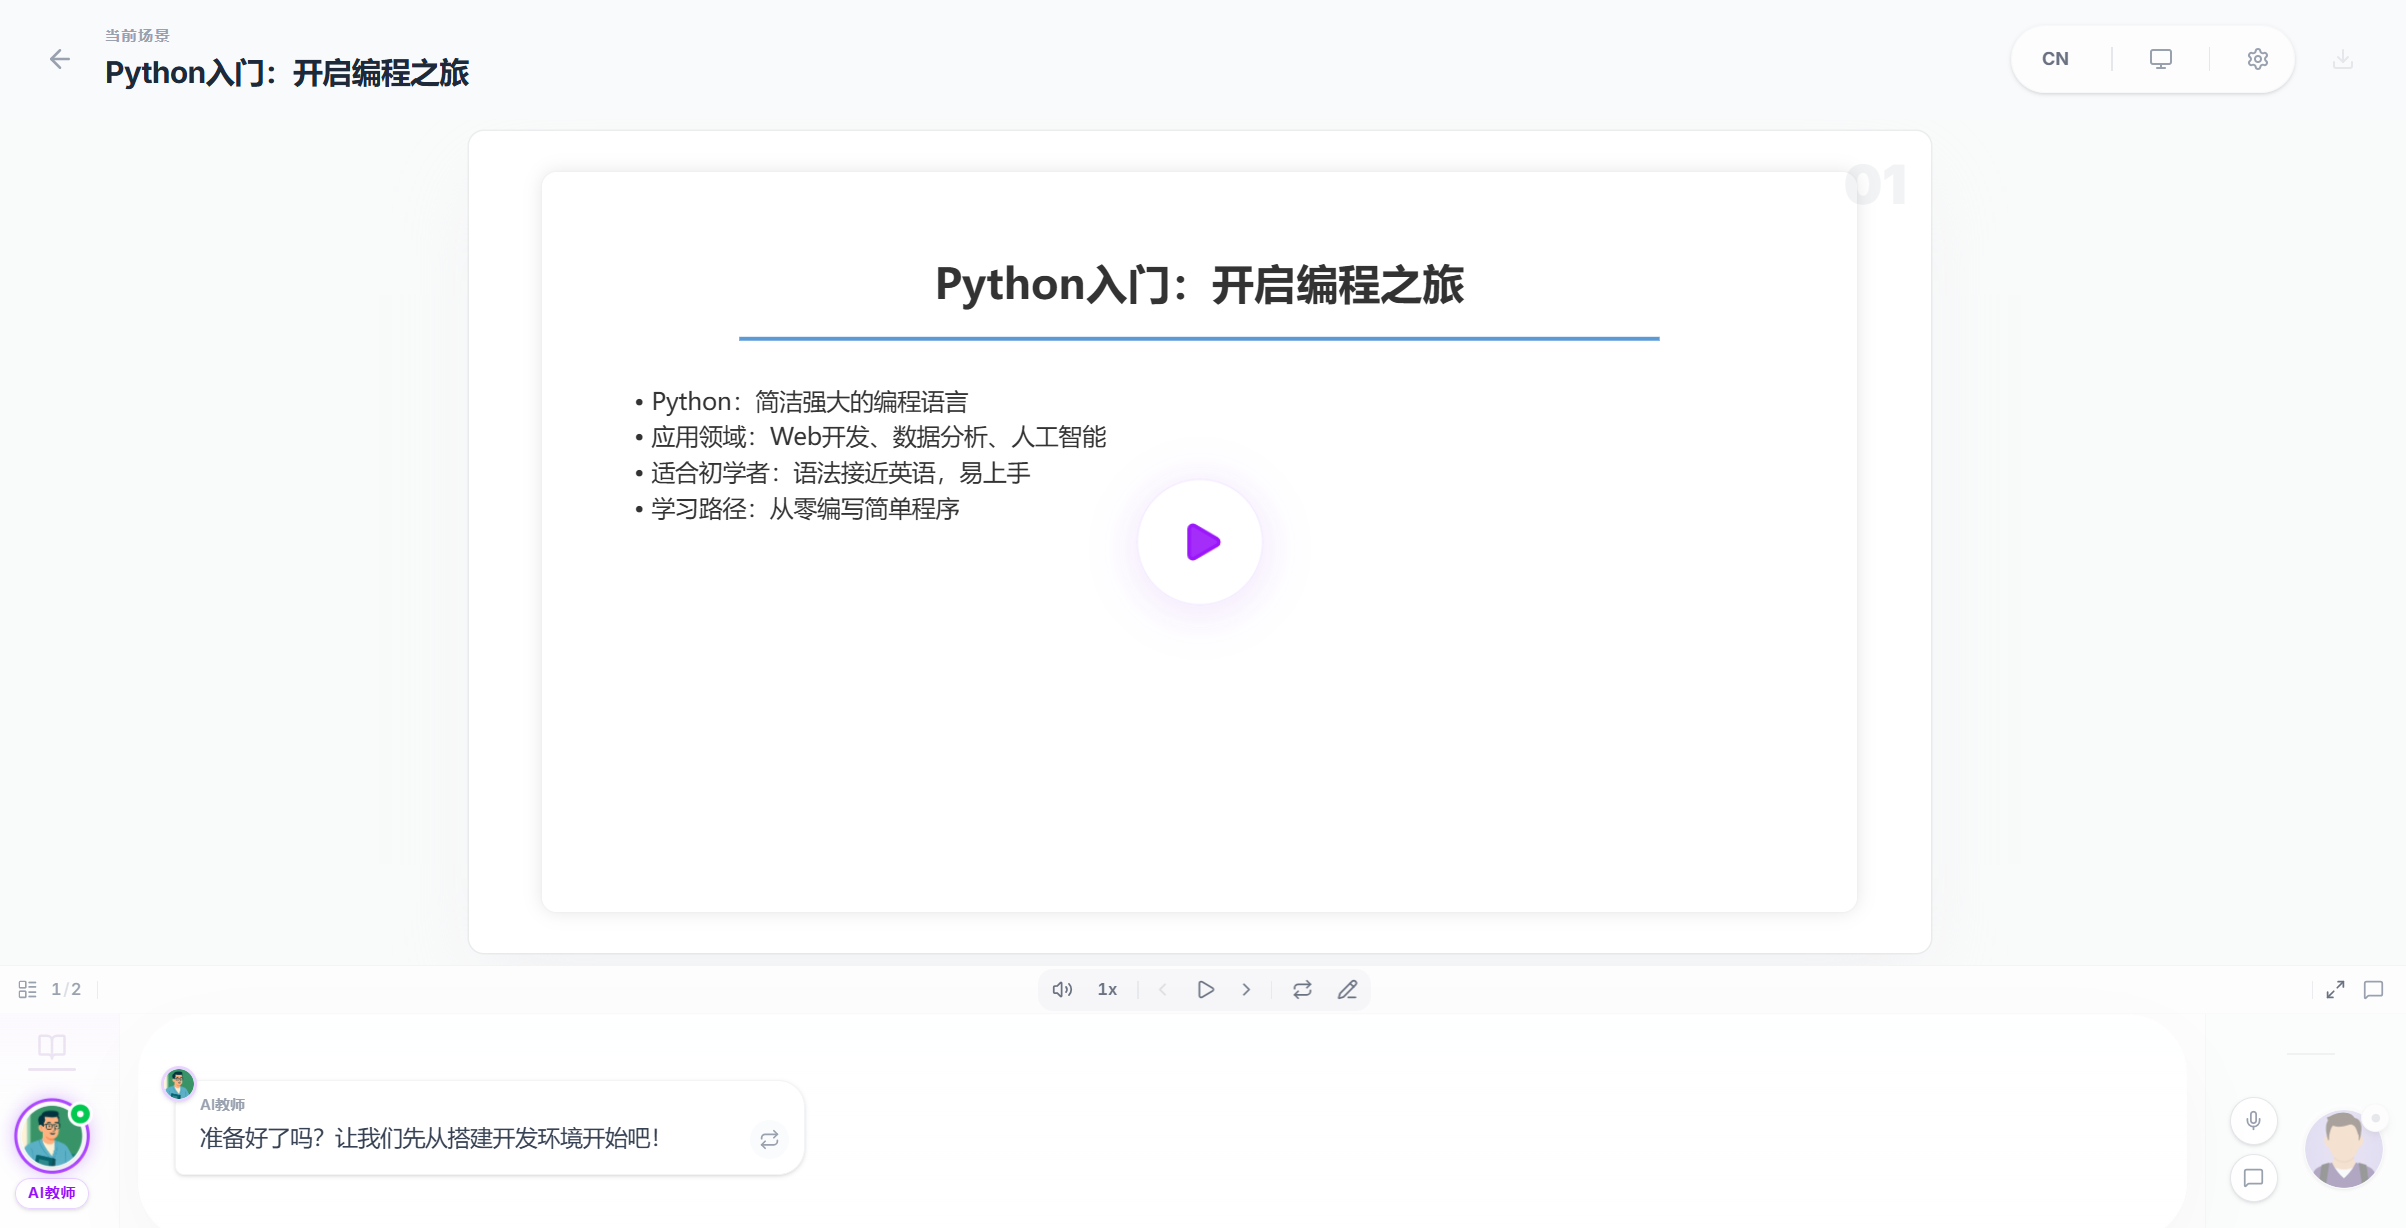Select the textbook icon in the left sidebar
2406x1228 pixels.
pyautogui.click(x=51, y=1048)
